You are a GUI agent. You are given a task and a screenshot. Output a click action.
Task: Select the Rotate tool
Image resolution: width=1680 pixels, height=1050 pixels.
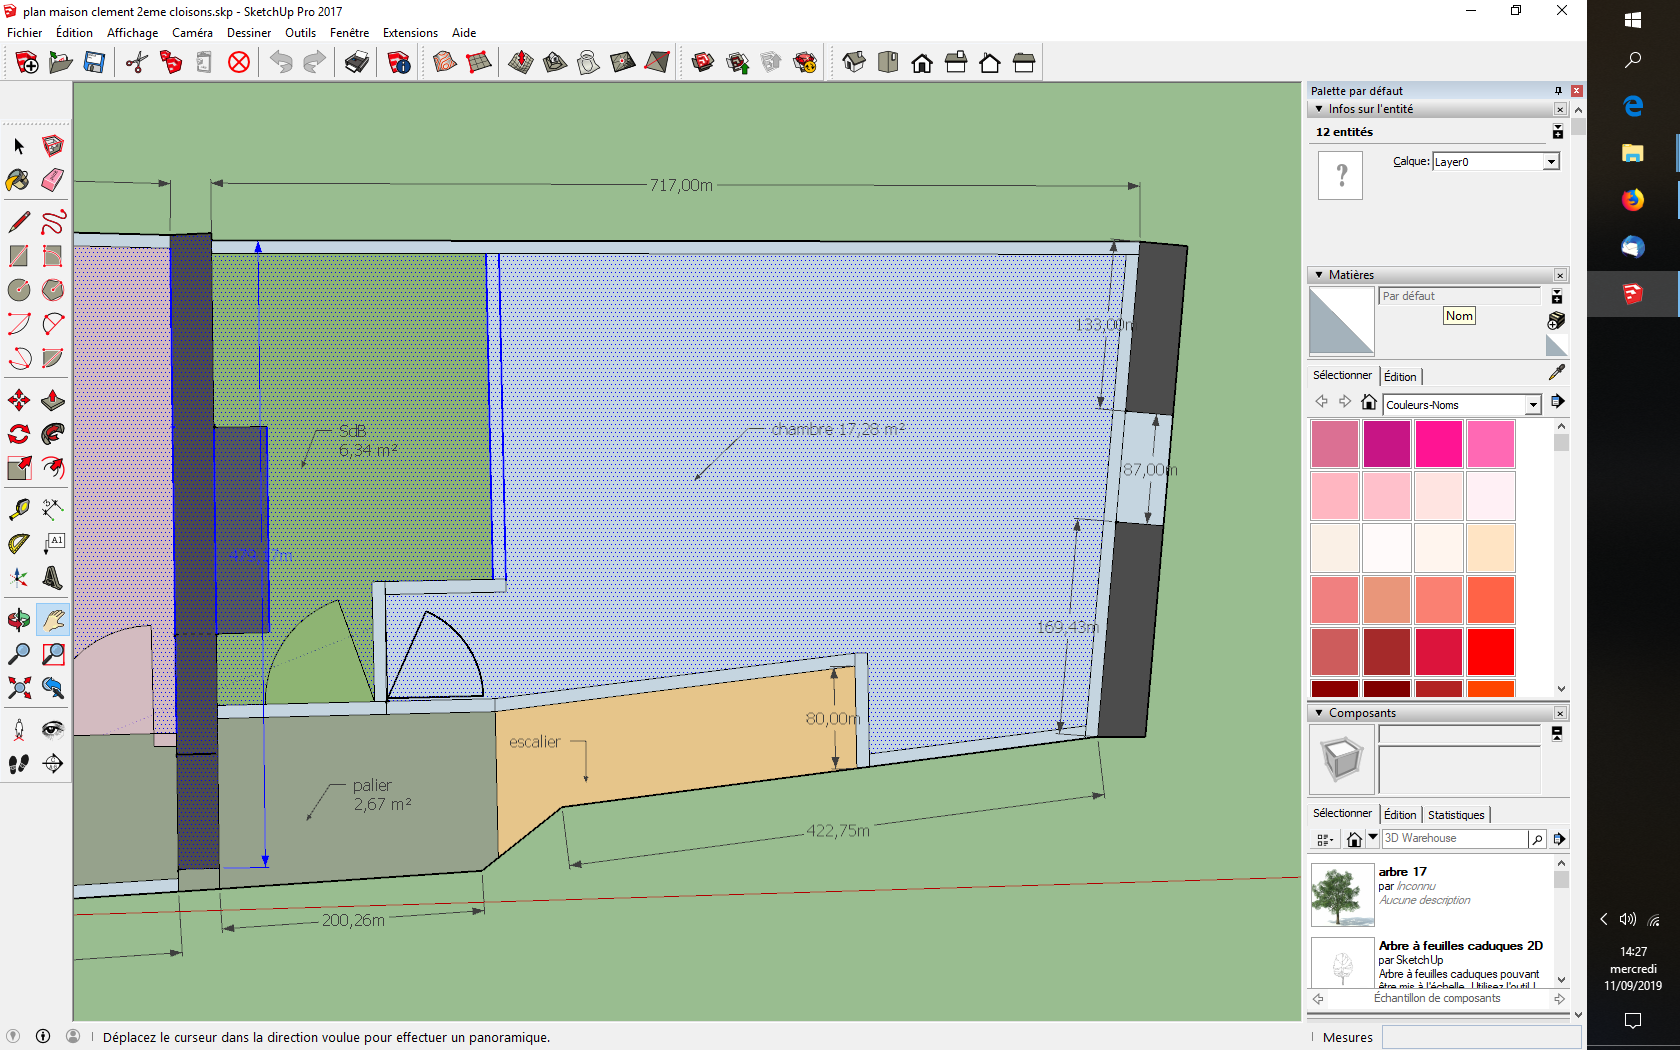coord(19,434)
